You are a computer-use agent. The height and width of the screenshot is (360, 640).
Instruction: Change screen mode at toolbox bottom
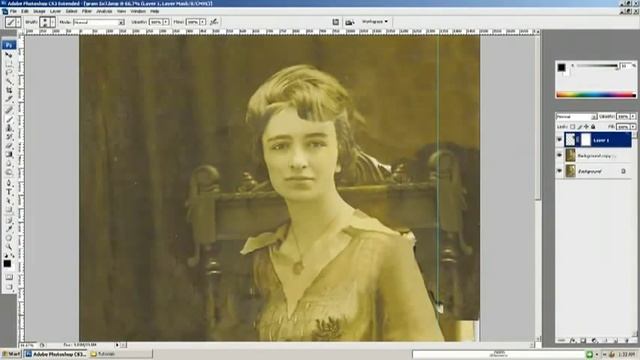point(9,287)
